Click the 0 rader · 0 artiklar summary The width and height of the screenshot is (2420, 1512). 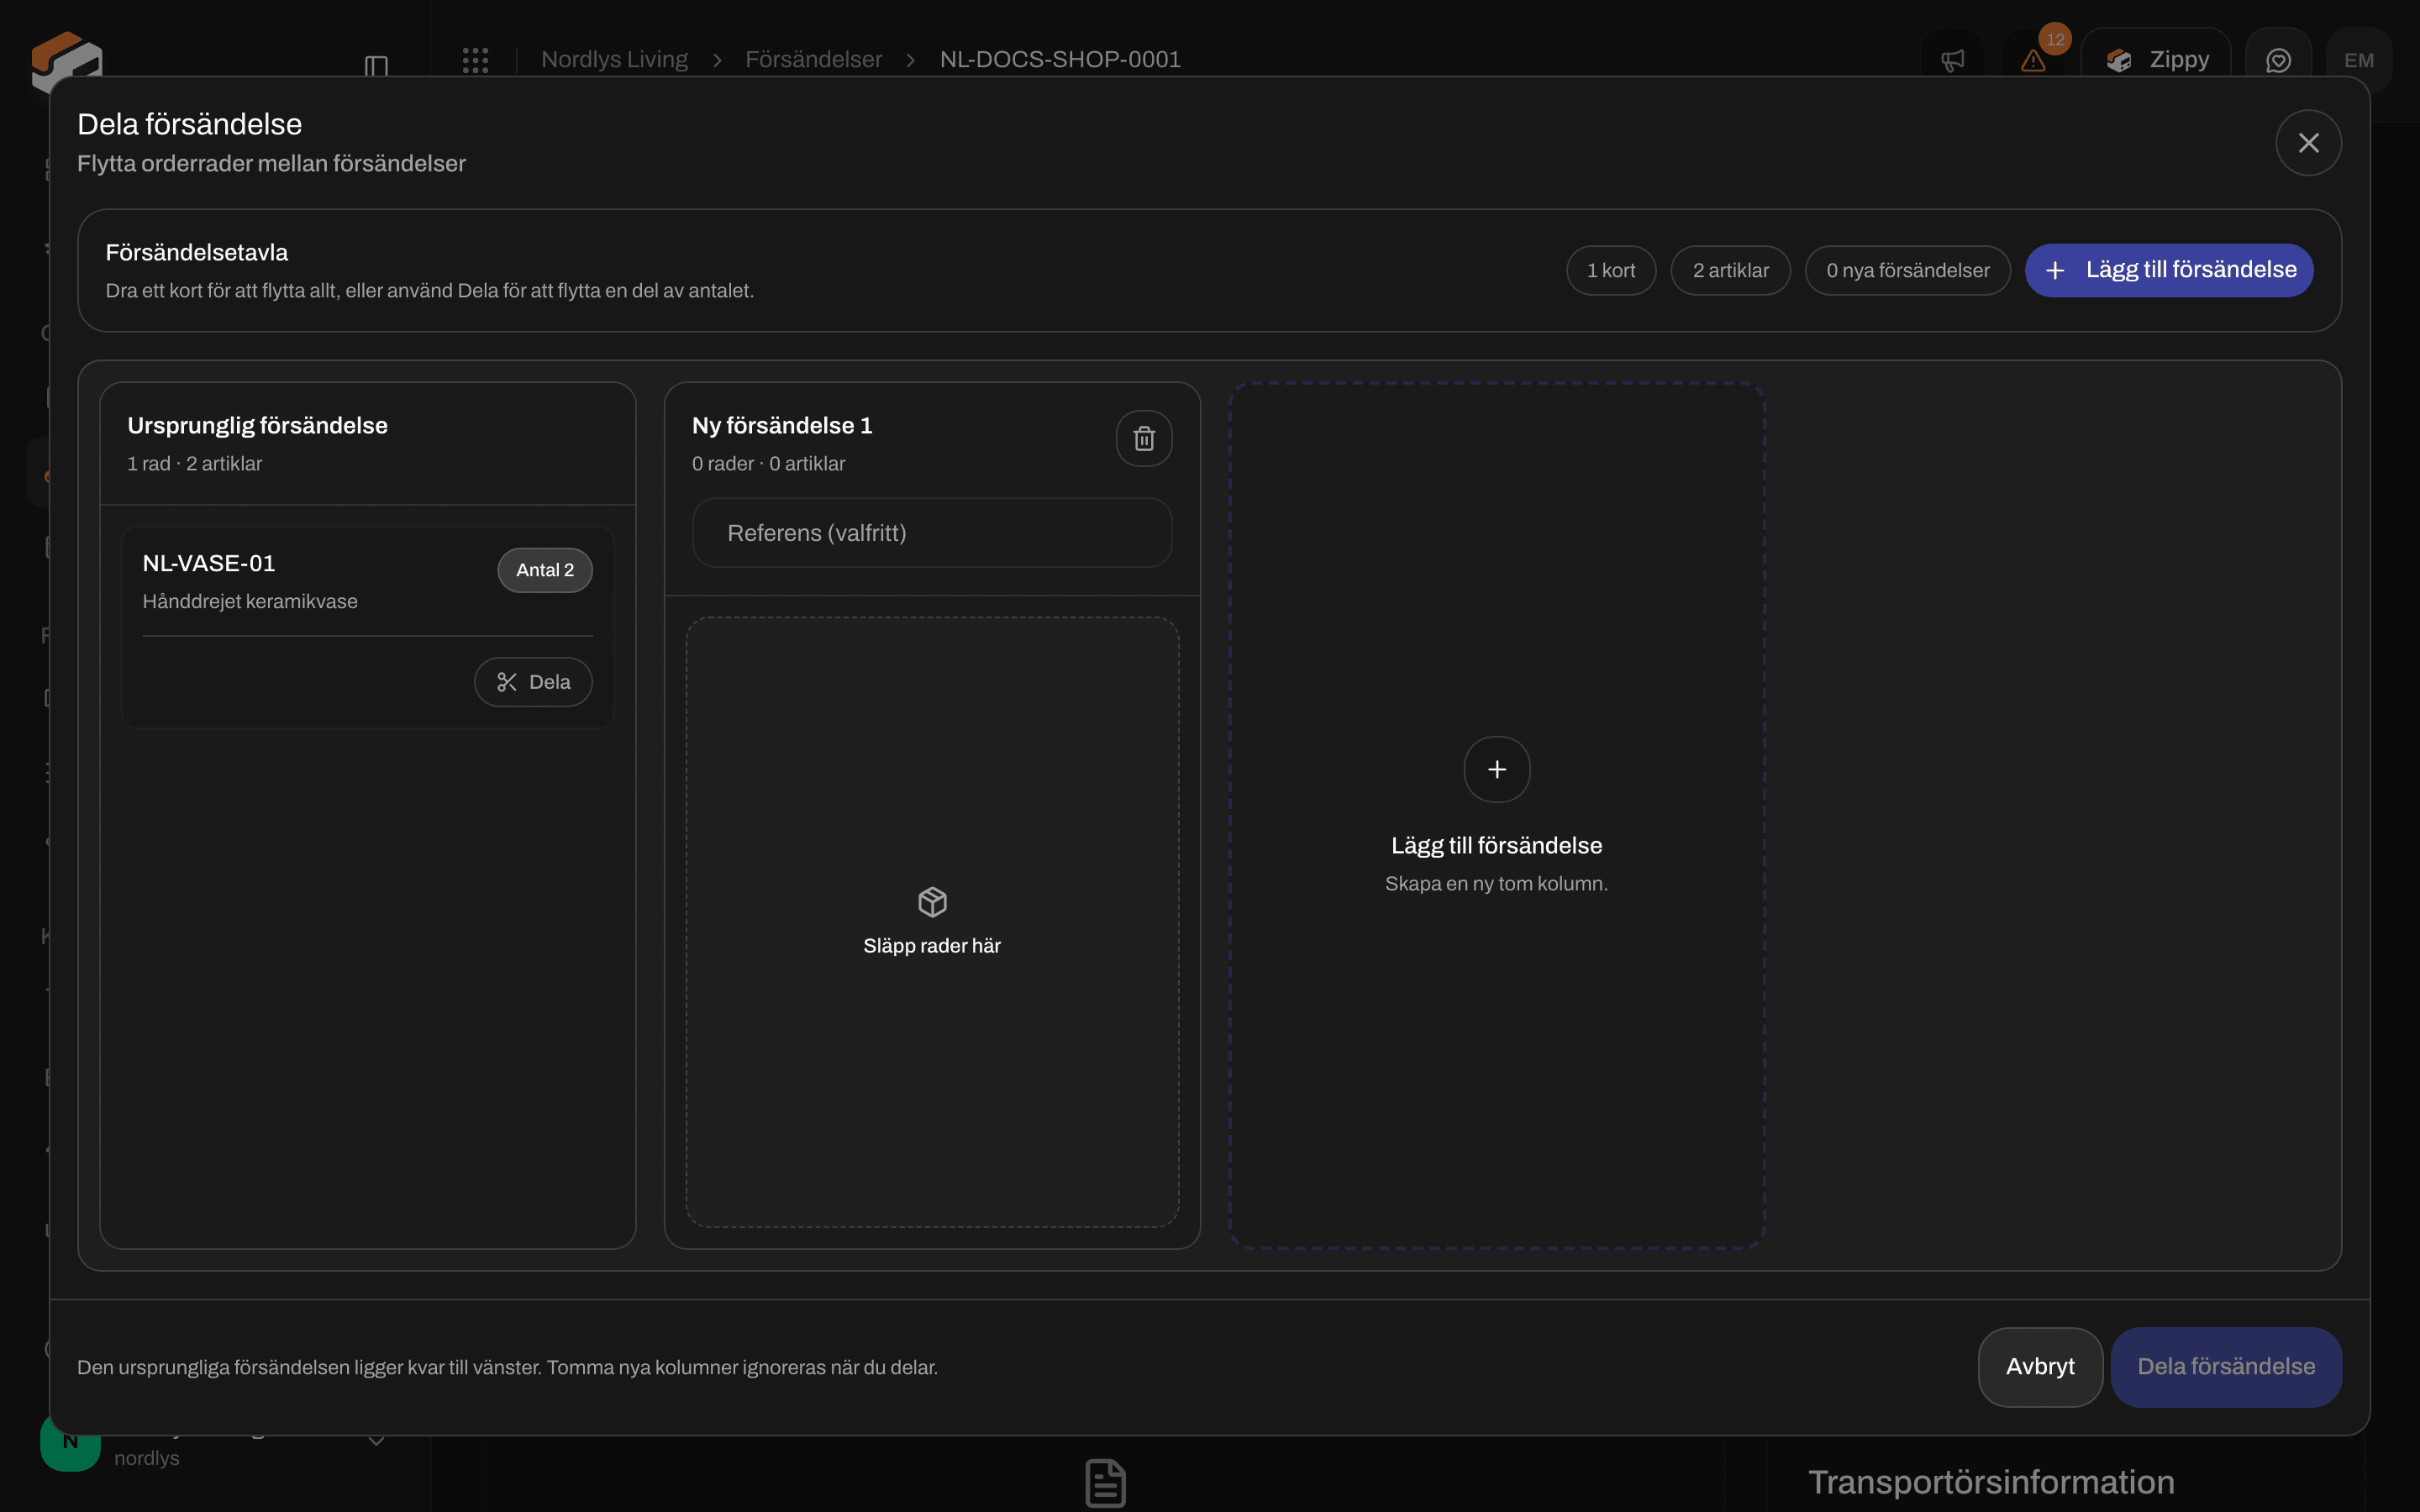coord(768,464)
